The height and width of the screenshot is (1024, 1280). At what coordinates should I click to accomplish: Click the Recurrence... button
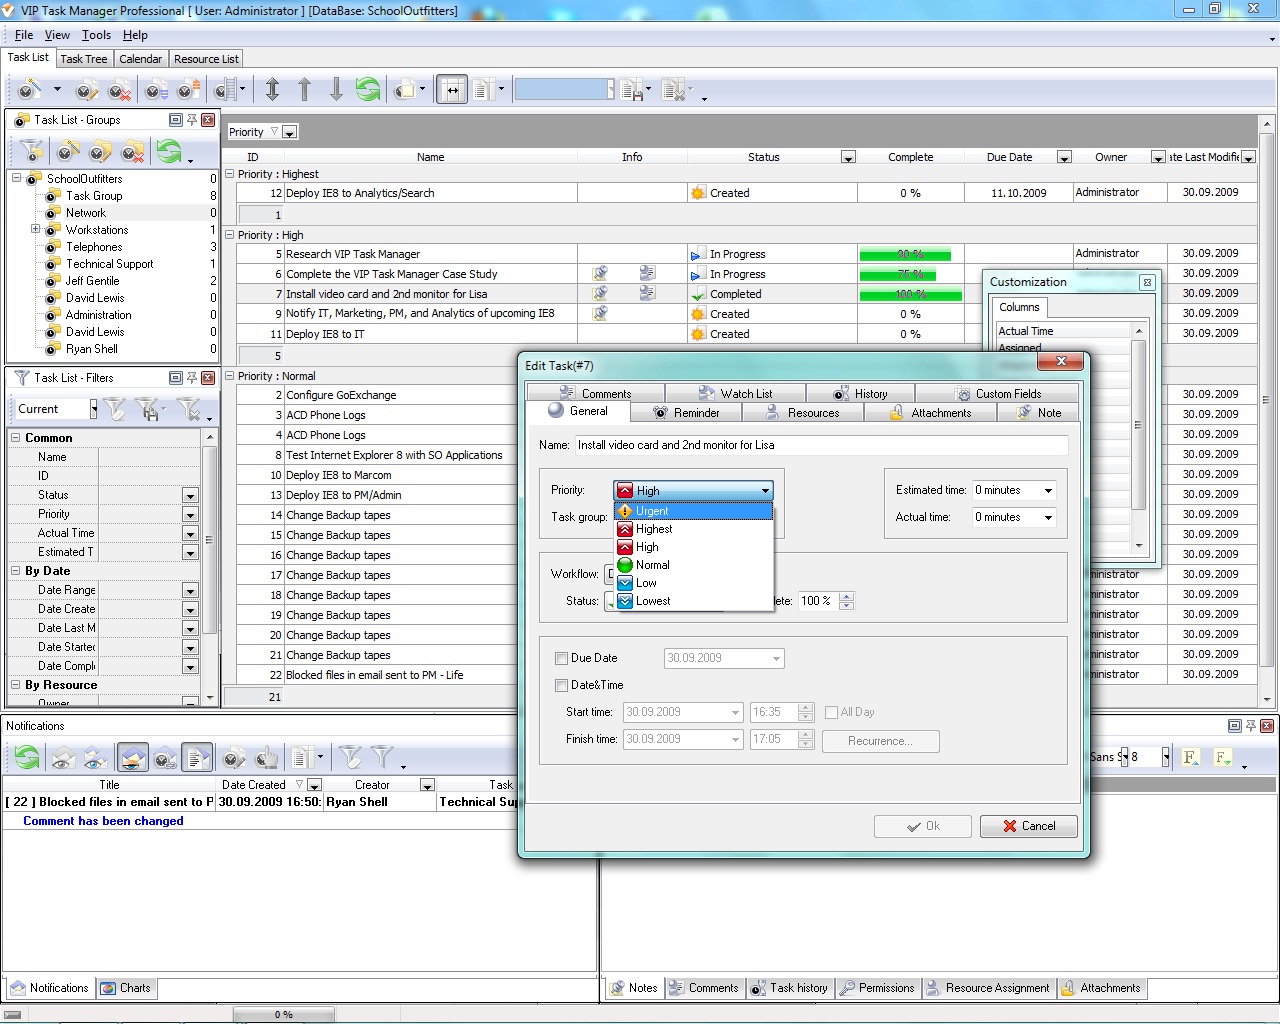coord(880,741)
